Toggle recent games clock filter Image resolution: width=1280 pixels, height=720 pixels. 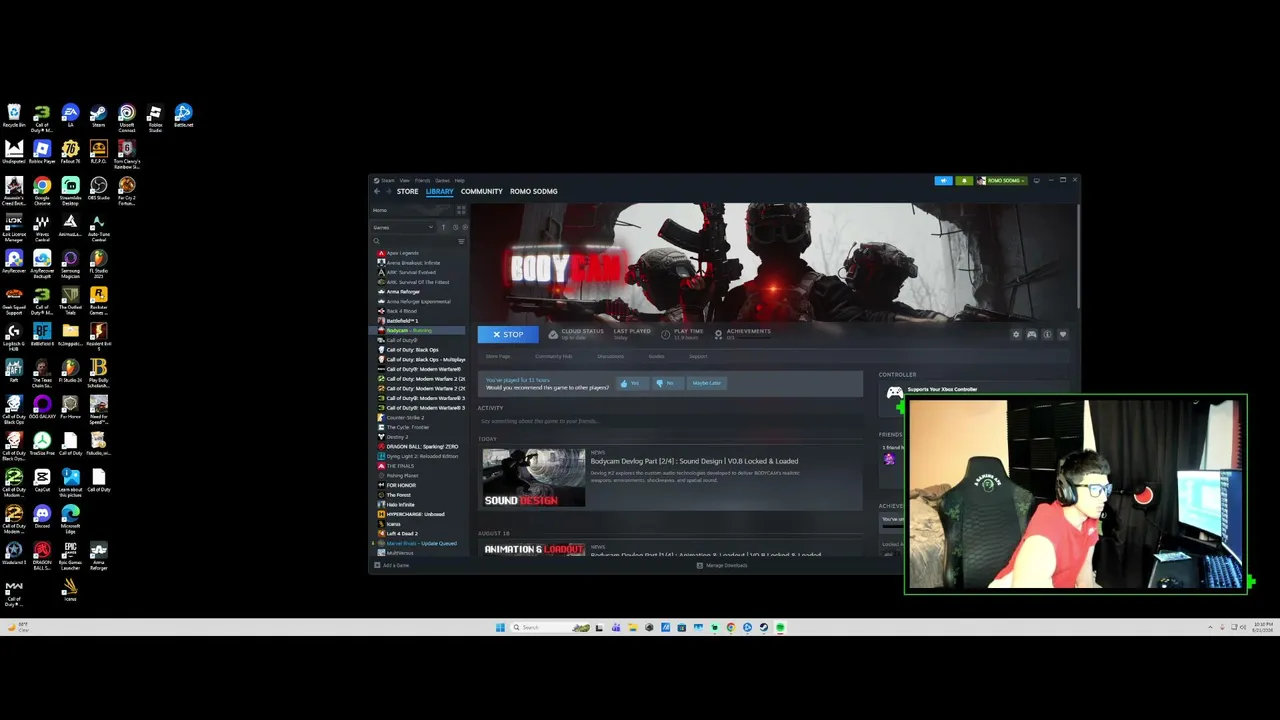[x=455, y=227]
